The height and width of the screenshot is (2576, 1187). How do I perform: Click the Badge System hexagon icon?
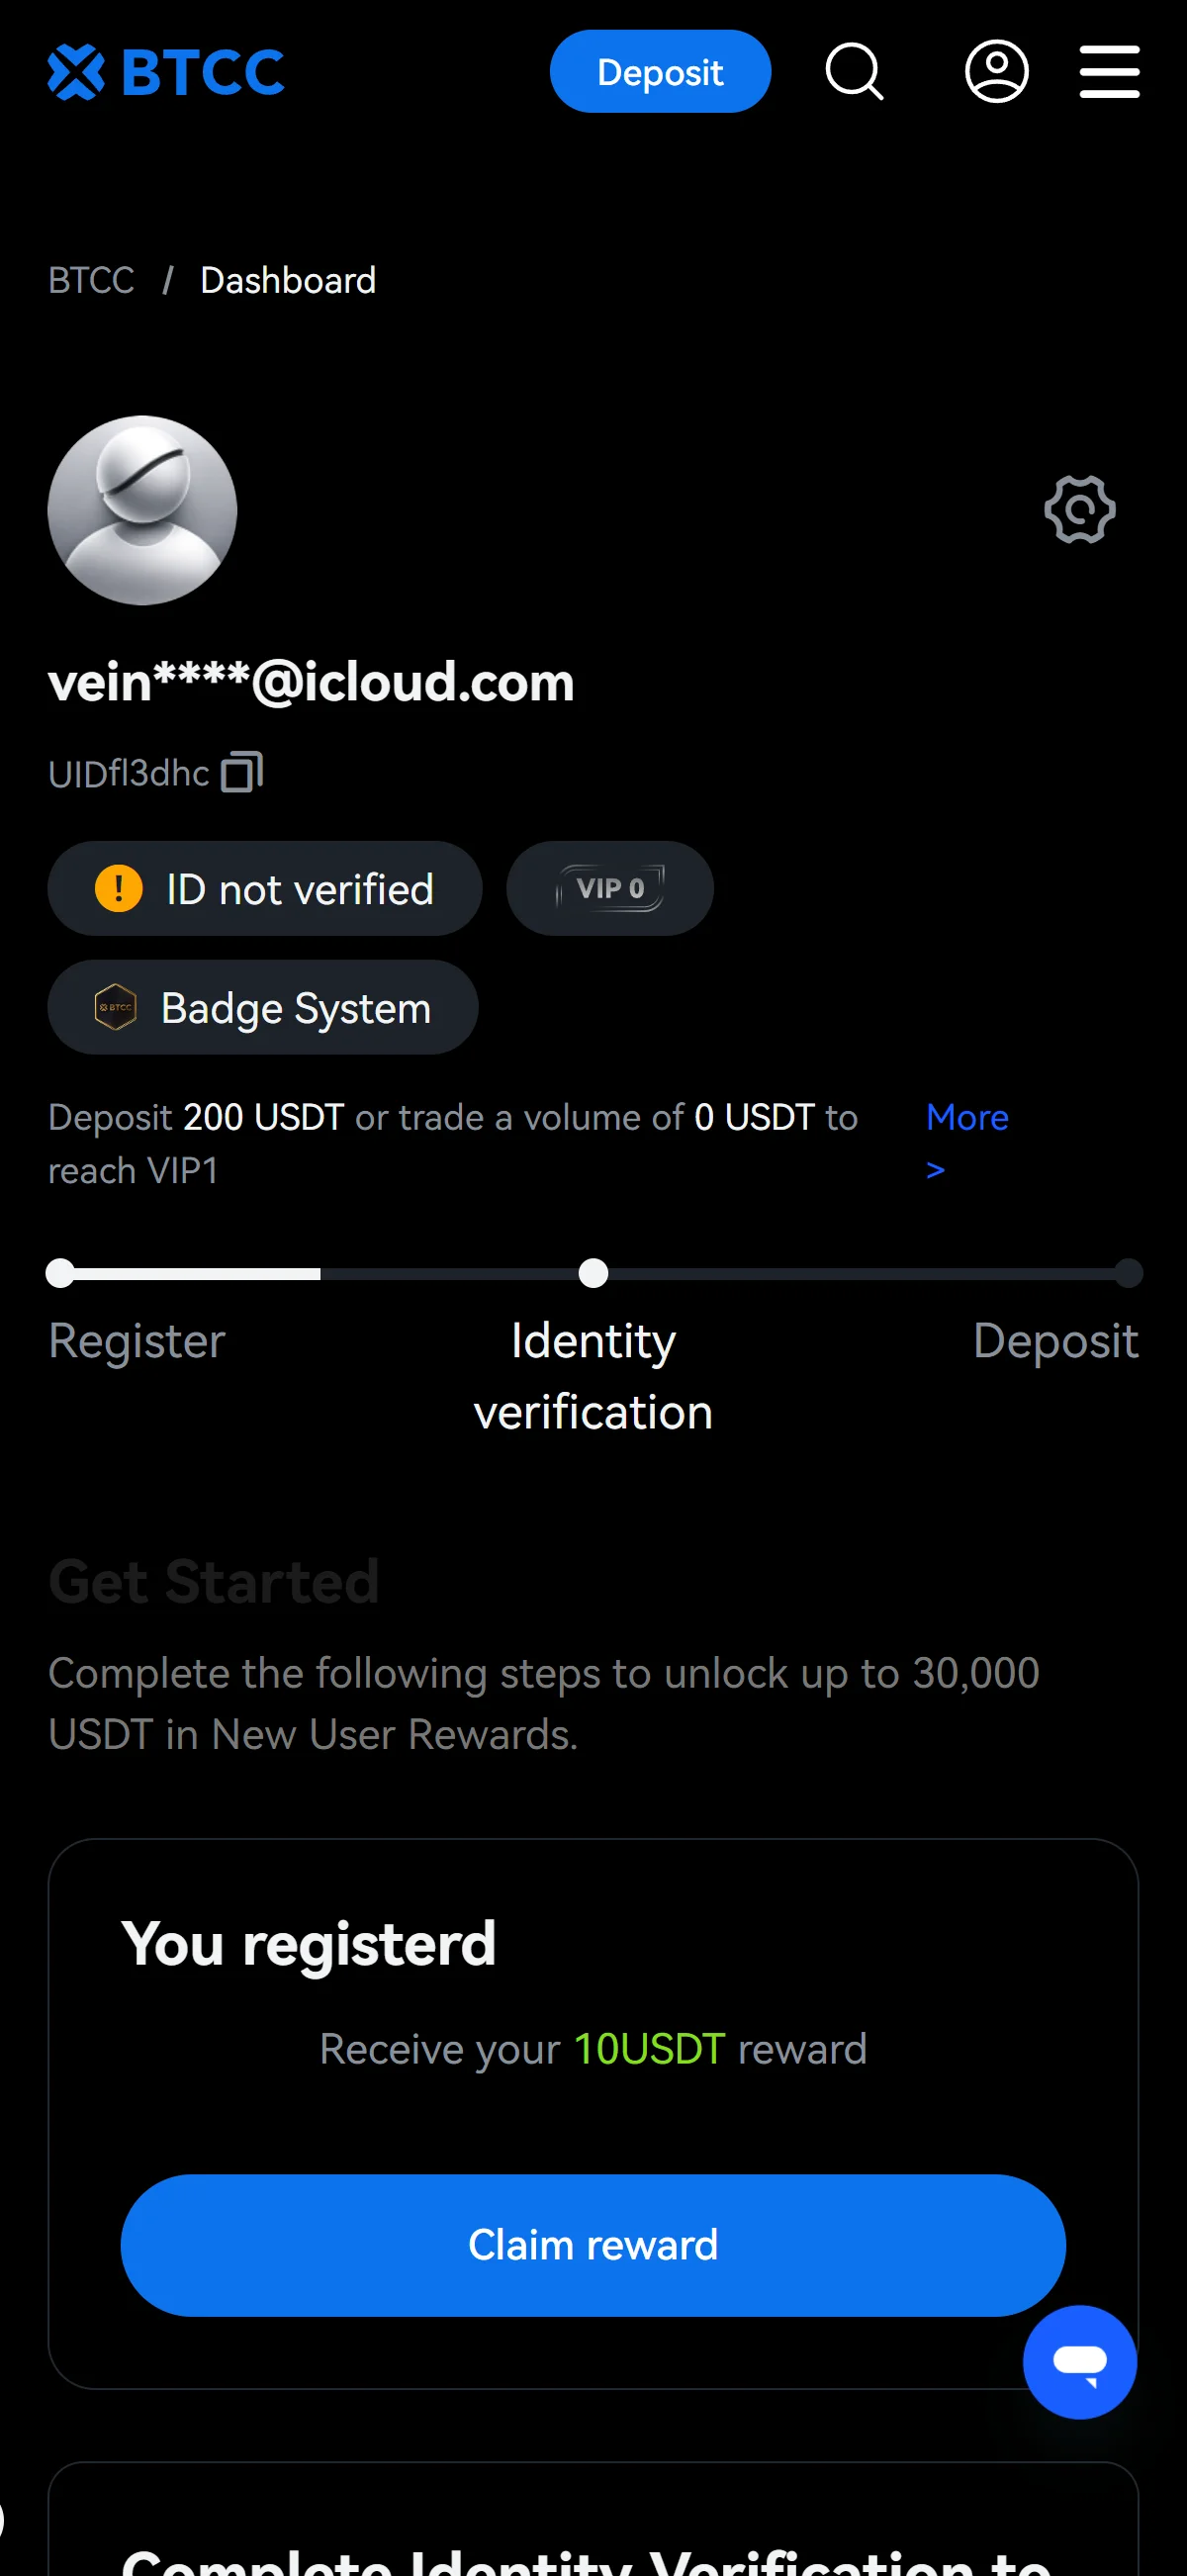pyautogui.click(x=115, y=1007)
